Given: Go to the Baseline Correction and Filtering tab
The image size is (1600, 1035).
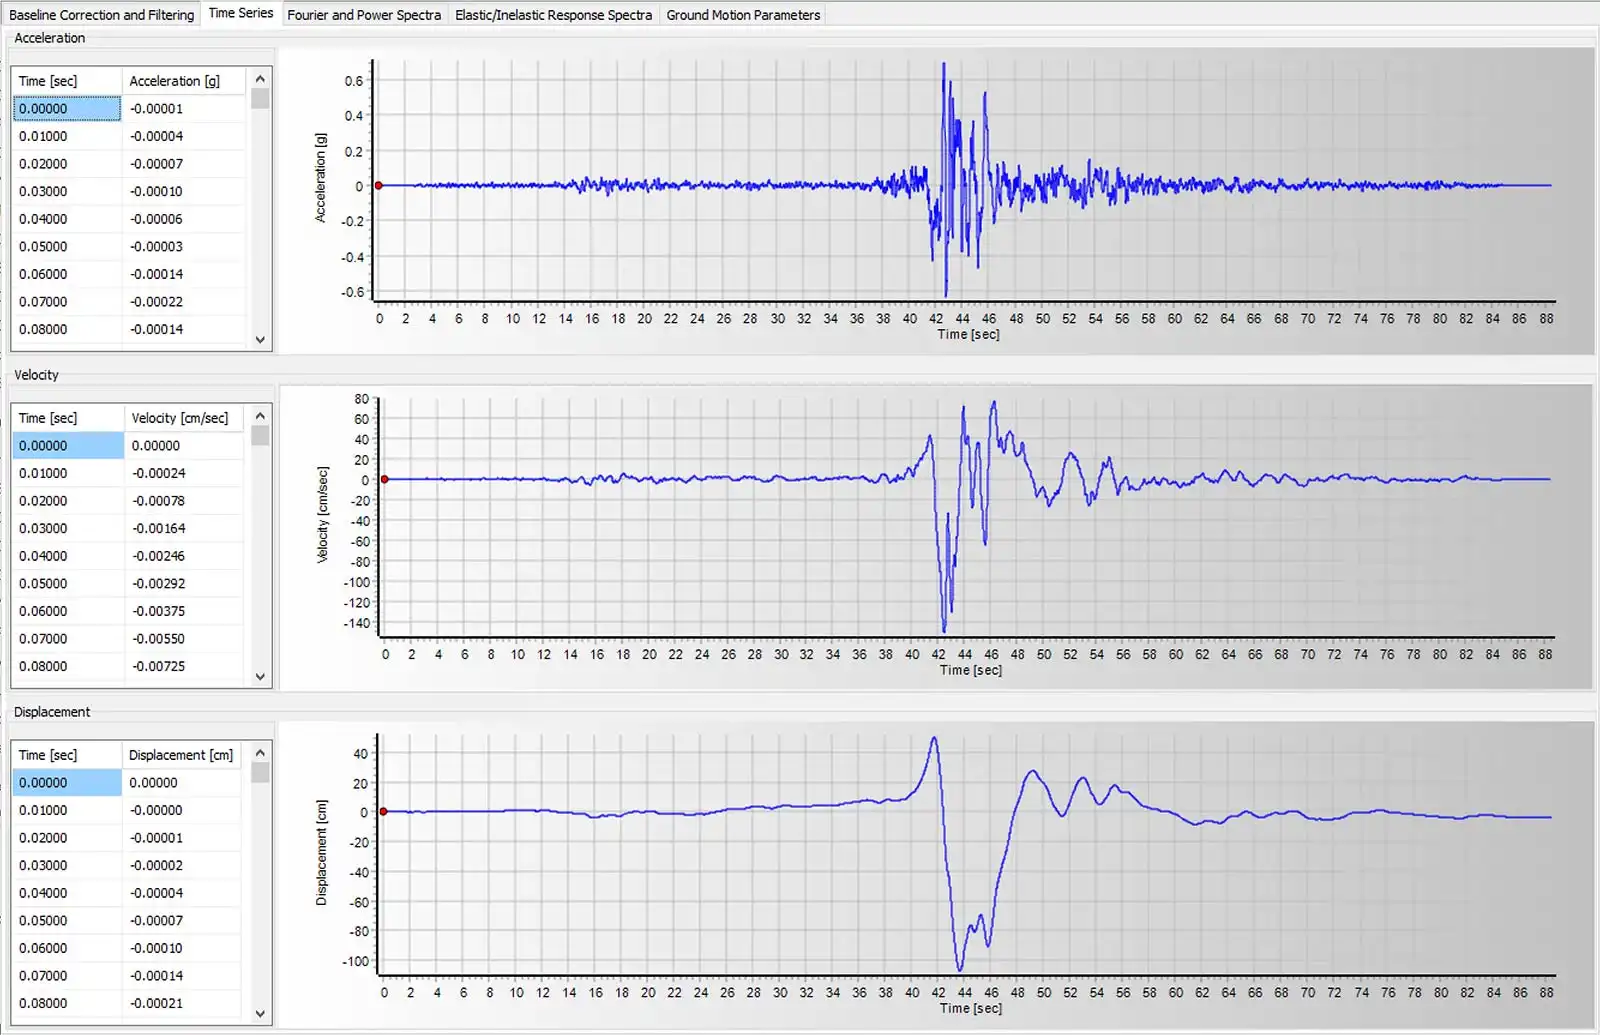Looking at the screenshot, I should pyautogui.click(x=100, y=15).
